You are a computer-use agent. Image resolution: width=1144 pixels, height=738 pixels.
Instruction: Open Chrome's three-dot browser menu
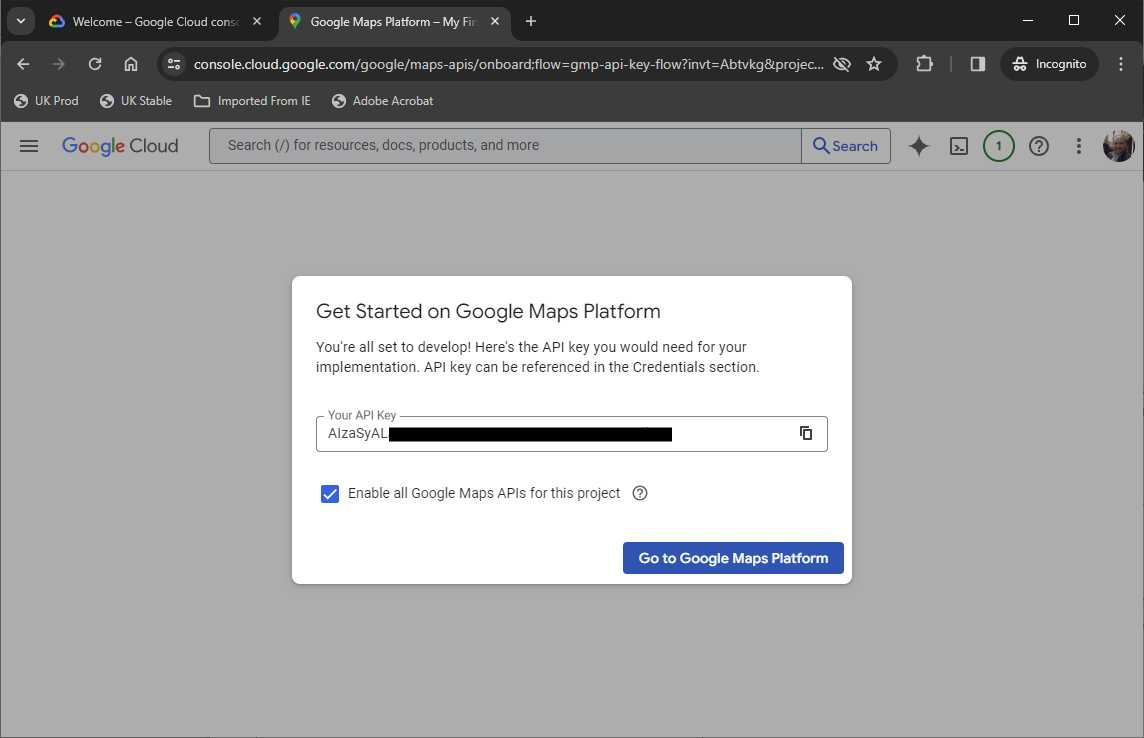click(x=1121, y=63)
